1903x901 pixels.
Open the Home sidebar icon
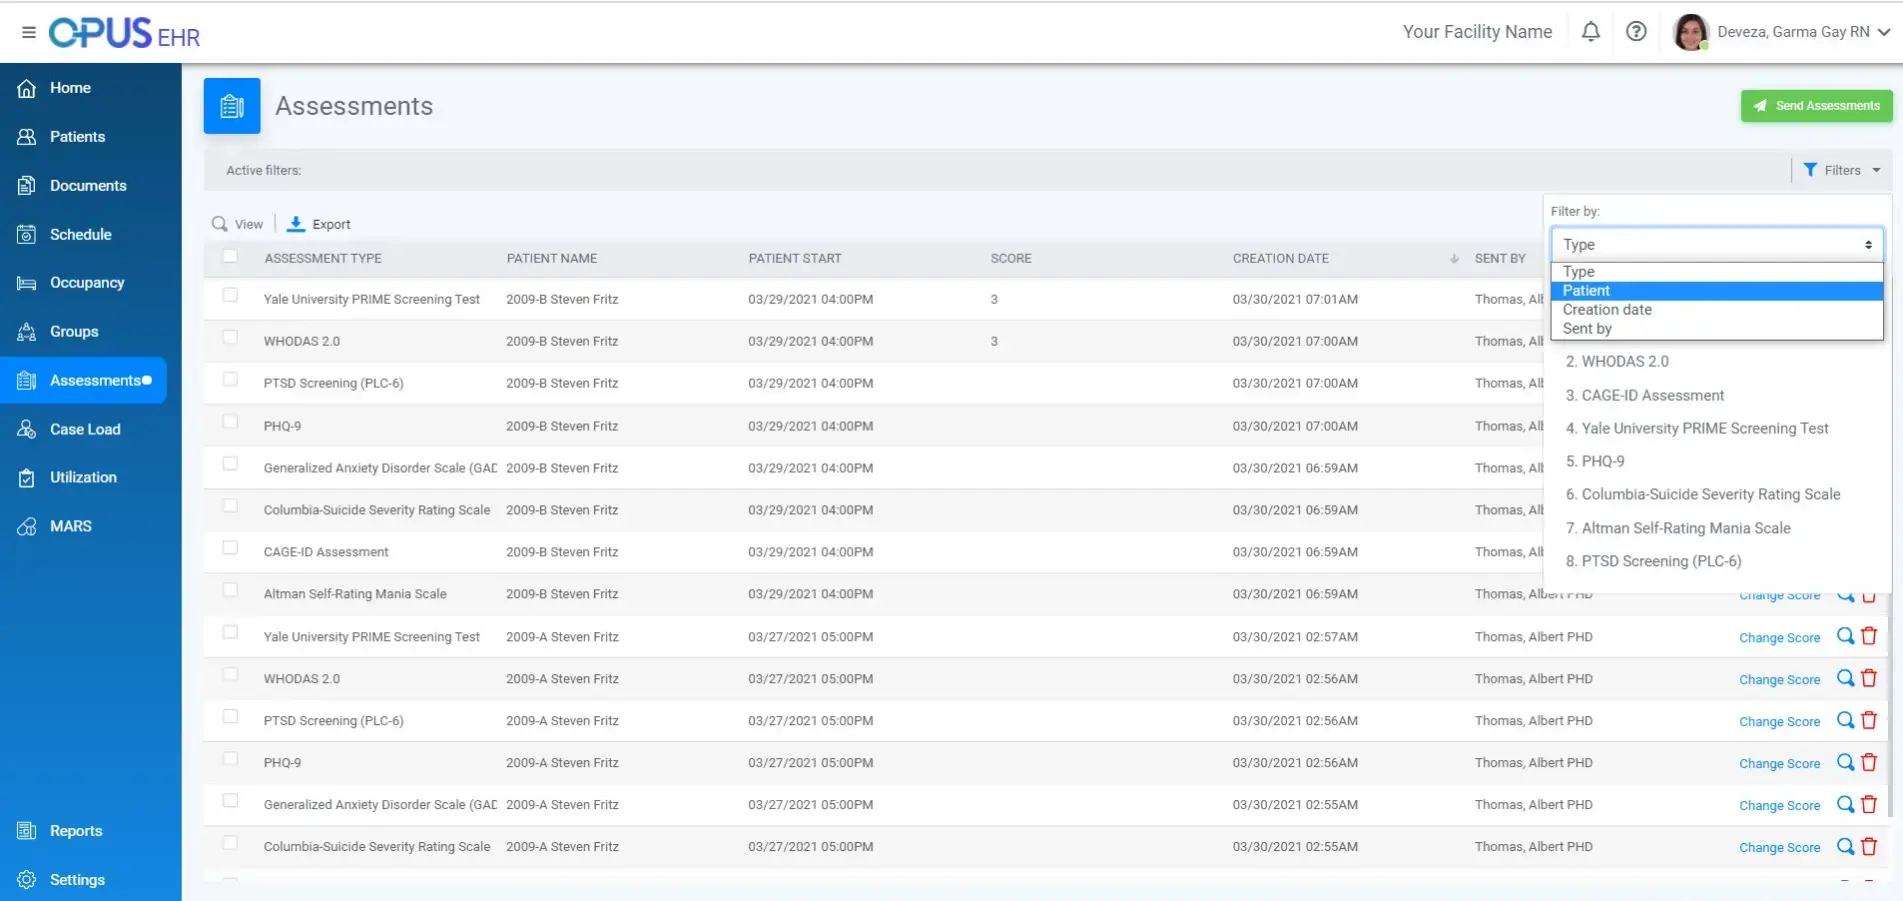[27, 88]
